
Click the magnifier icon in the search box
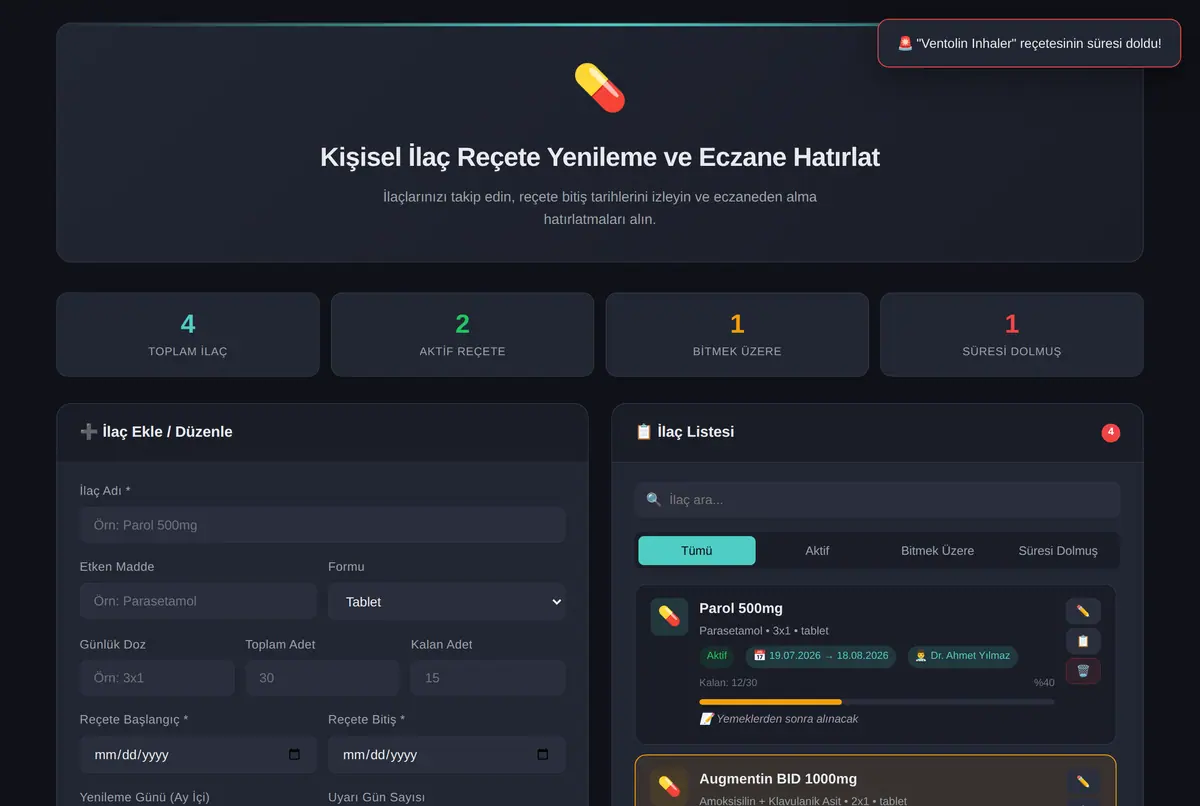coord(654,499)
